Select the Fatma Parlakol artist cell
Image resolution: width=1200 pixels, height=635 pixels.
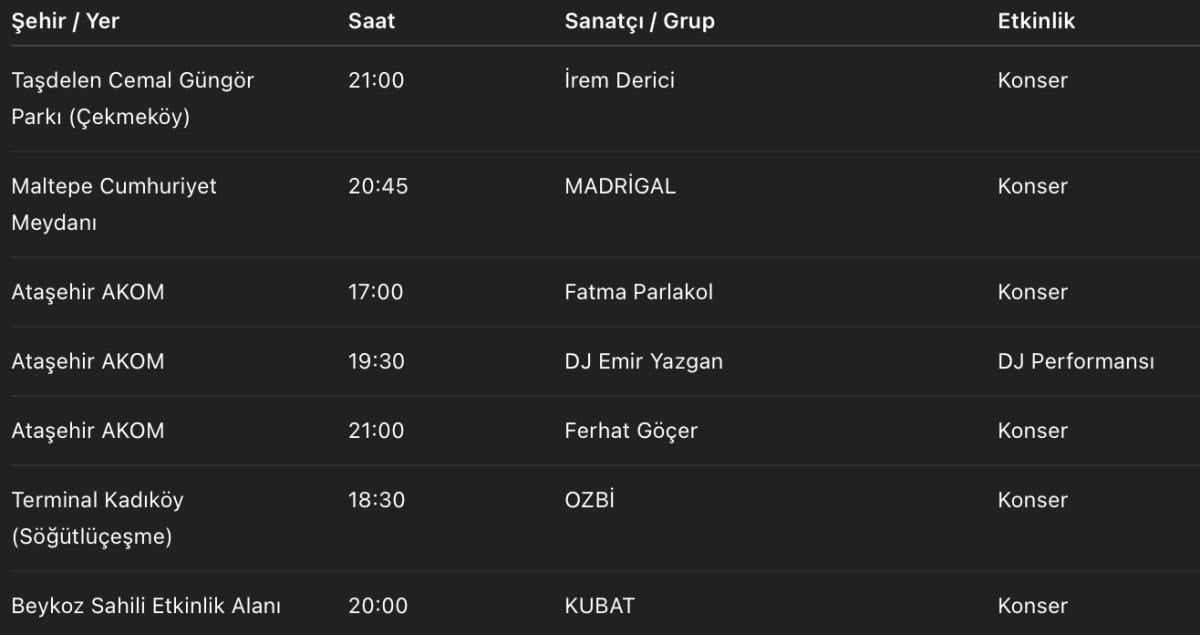638,292
